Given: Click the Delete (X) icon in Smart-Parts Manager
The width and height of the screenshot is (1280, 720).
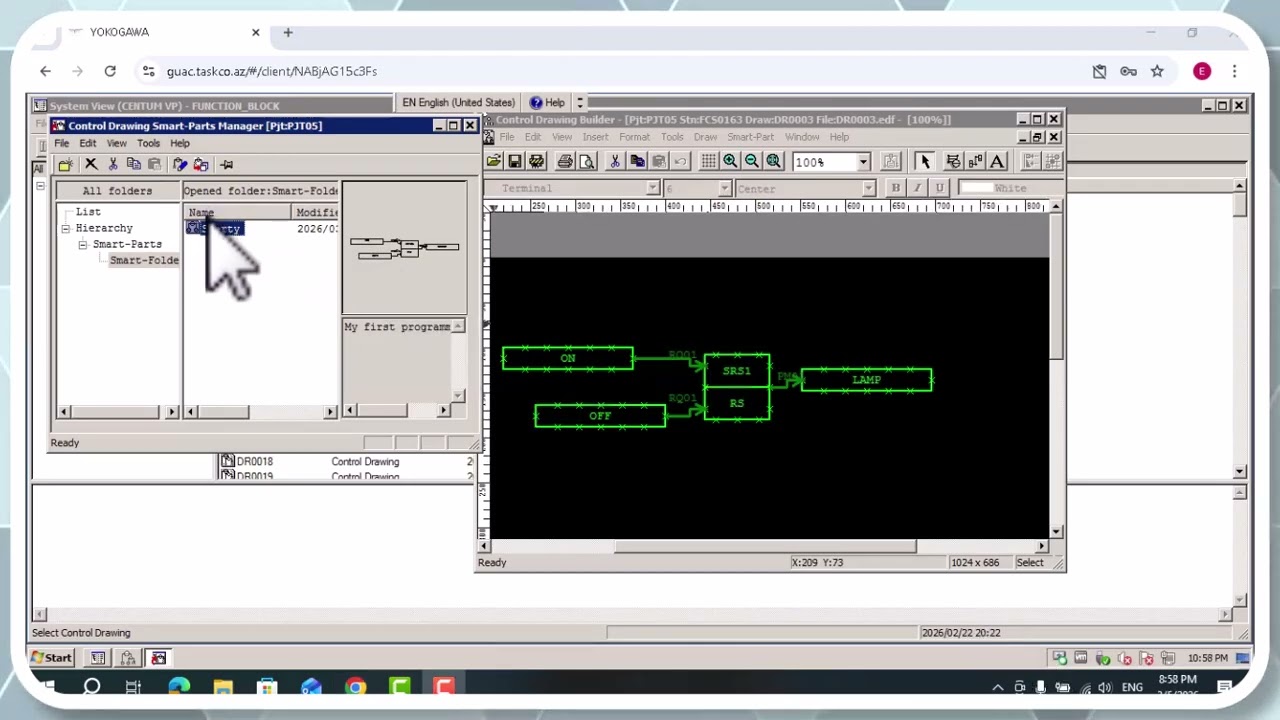Looking at the screenshot, I should [x=91, y=164].
